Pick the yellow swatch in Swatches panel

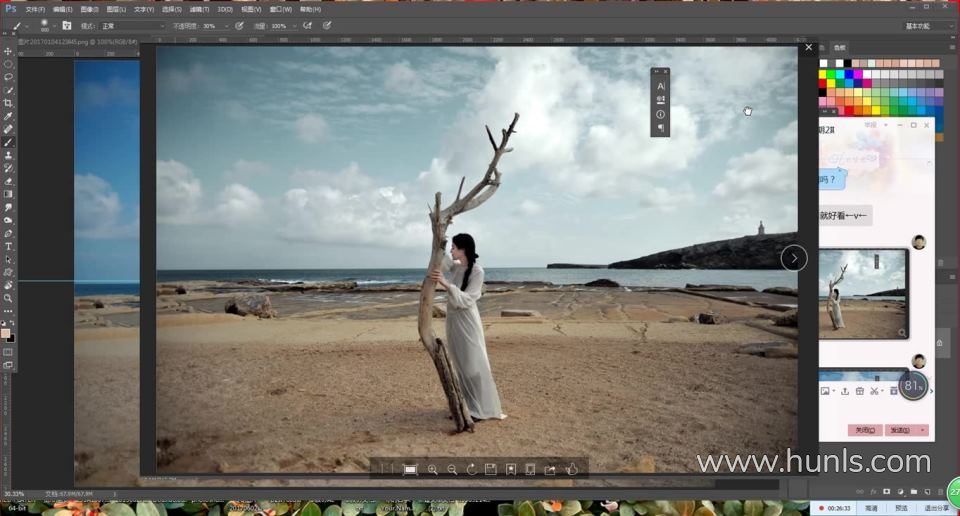[x=823, y=75]
